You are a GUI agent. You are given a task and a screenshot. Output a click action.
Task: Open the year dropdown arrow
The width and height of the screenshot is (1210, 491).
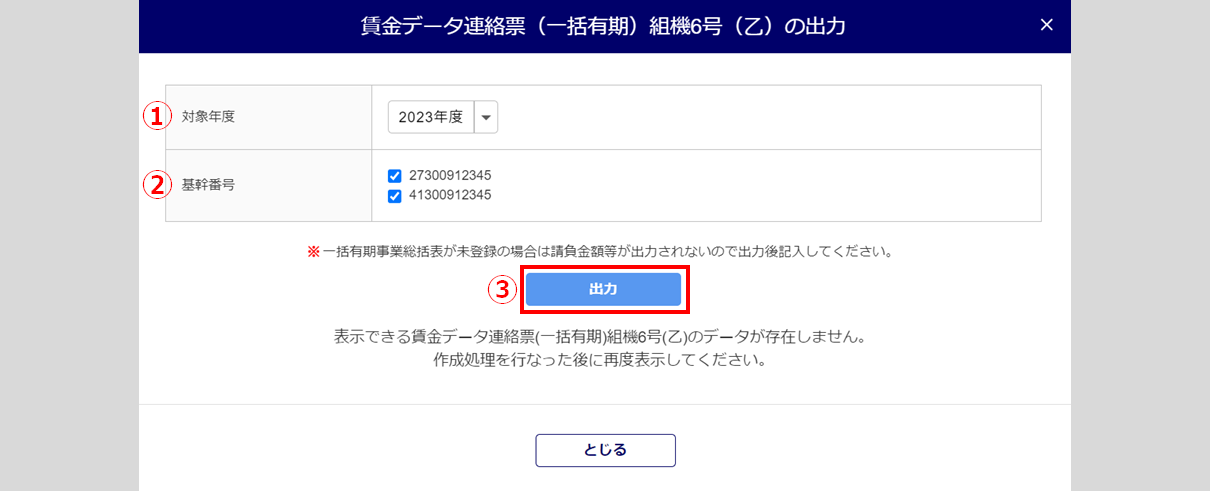pyautogui.click(x=486, y=117)
